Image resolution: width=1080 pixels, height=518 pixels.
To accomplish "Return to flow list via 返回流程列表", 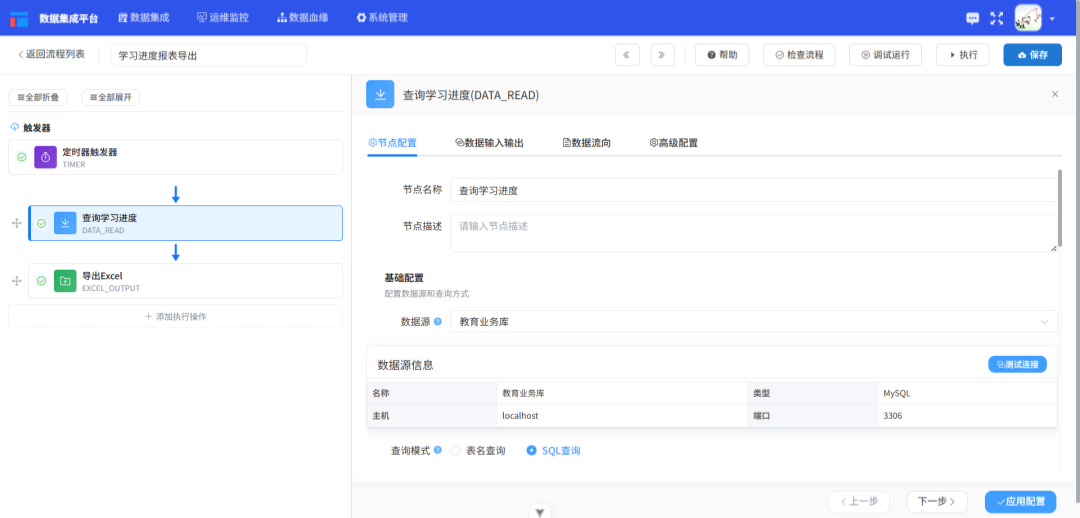I will [51, 54].
